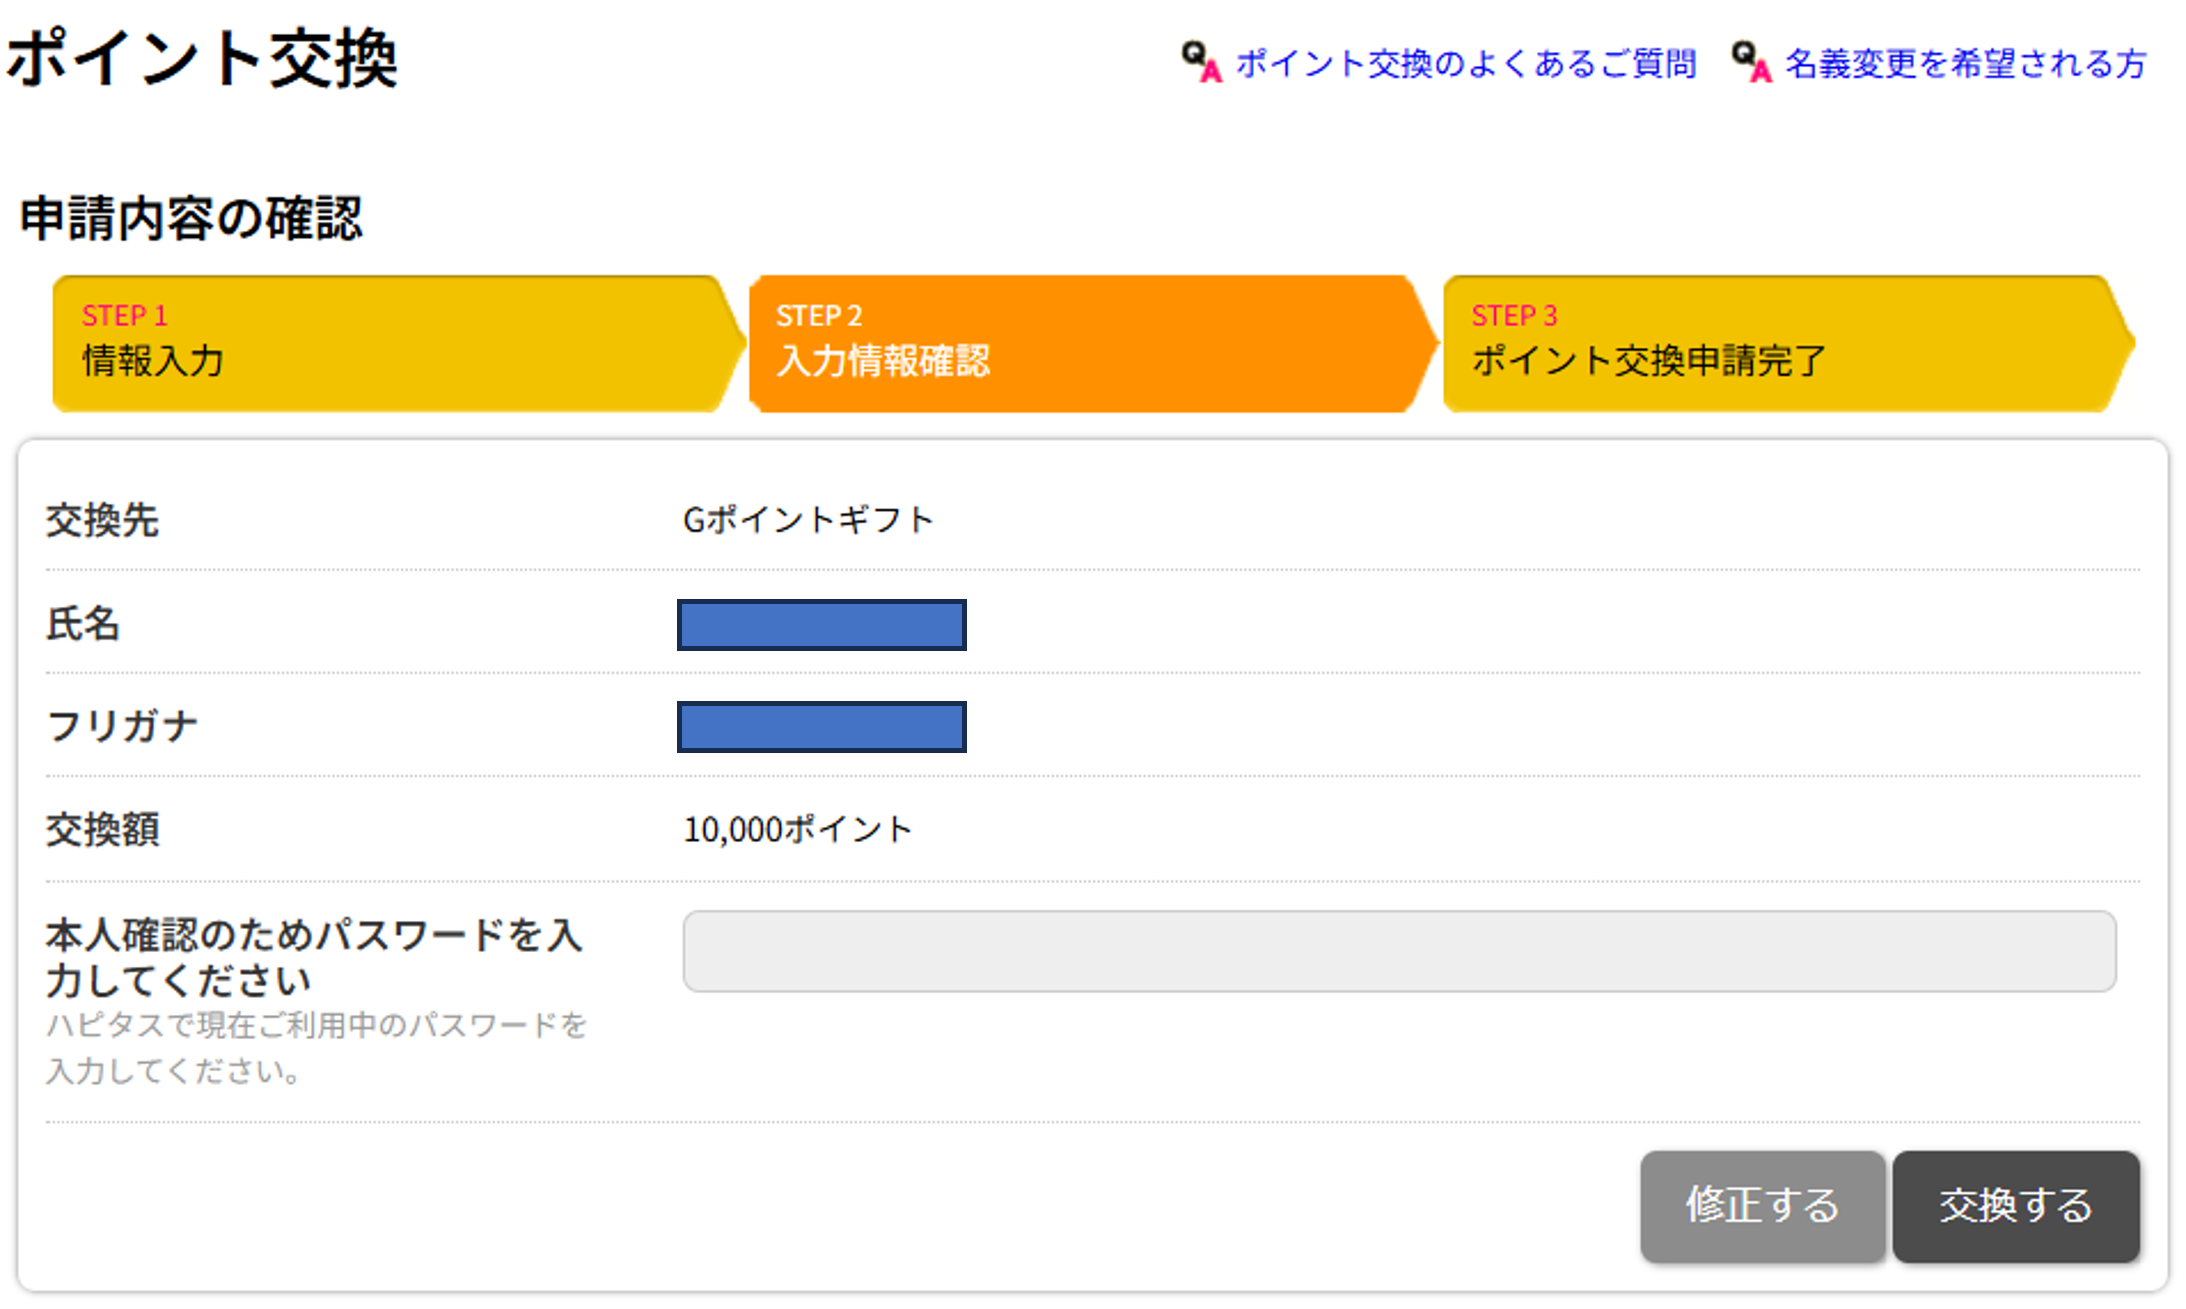2186x1309 pixels.
Task: Click the Q&A icon beside 名義変更を希望される方
Action: tap(1751, 62)
